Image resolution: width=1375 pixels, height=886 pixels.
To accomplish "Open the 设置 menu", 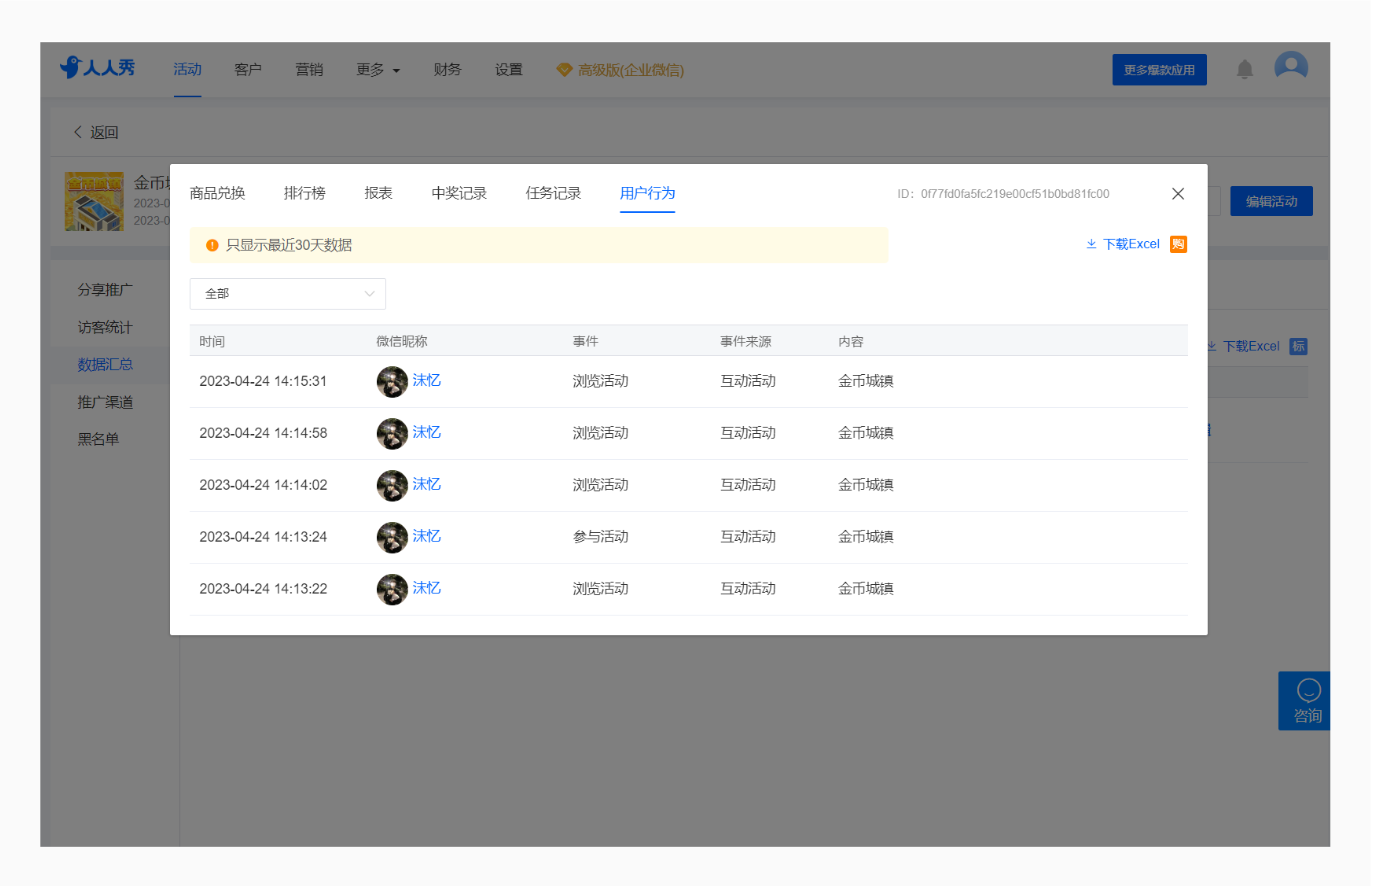I will coord(509,70).
